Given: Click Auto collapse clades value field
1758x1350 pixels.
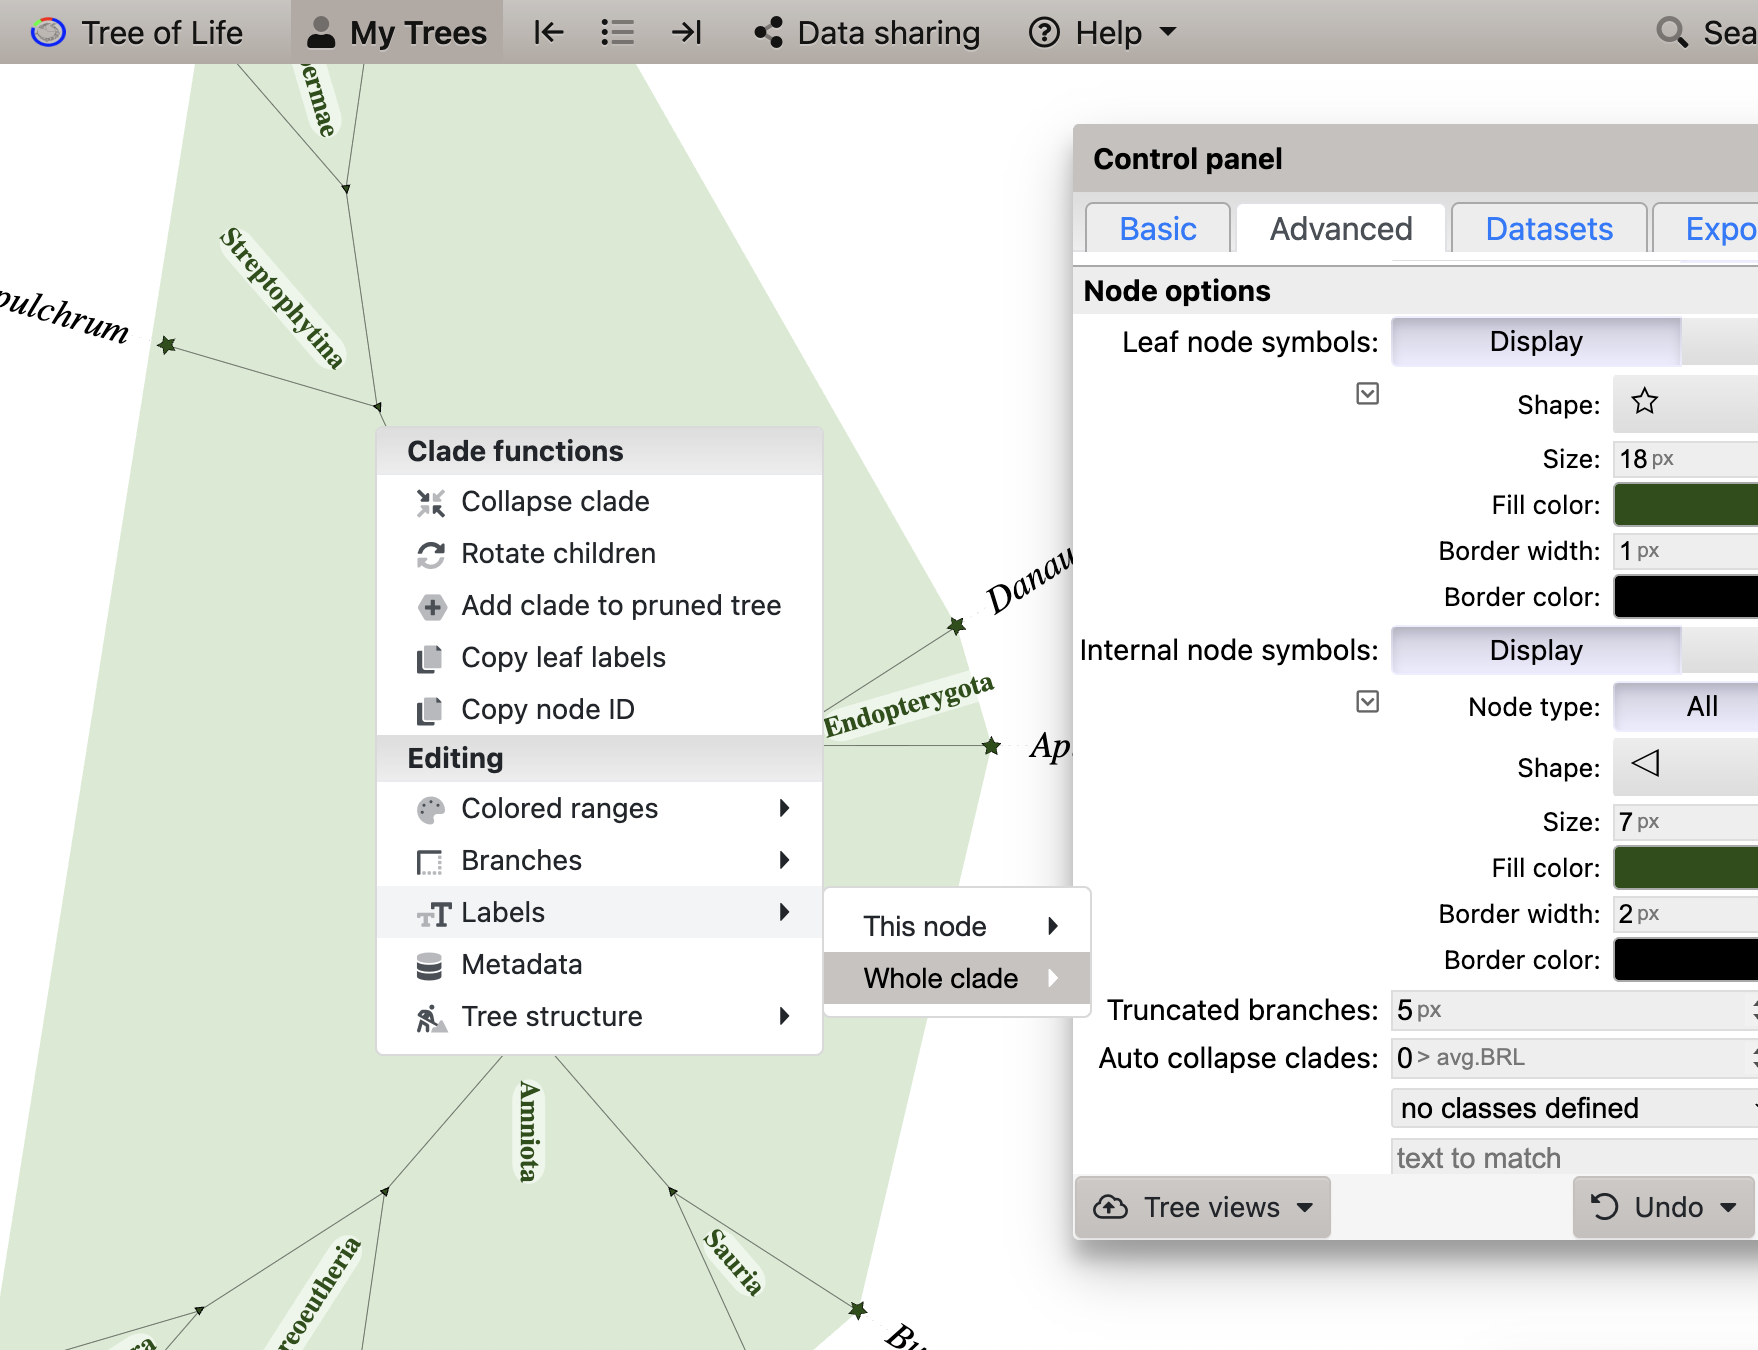Looking at the screenshot, I should [1574, 1058].
